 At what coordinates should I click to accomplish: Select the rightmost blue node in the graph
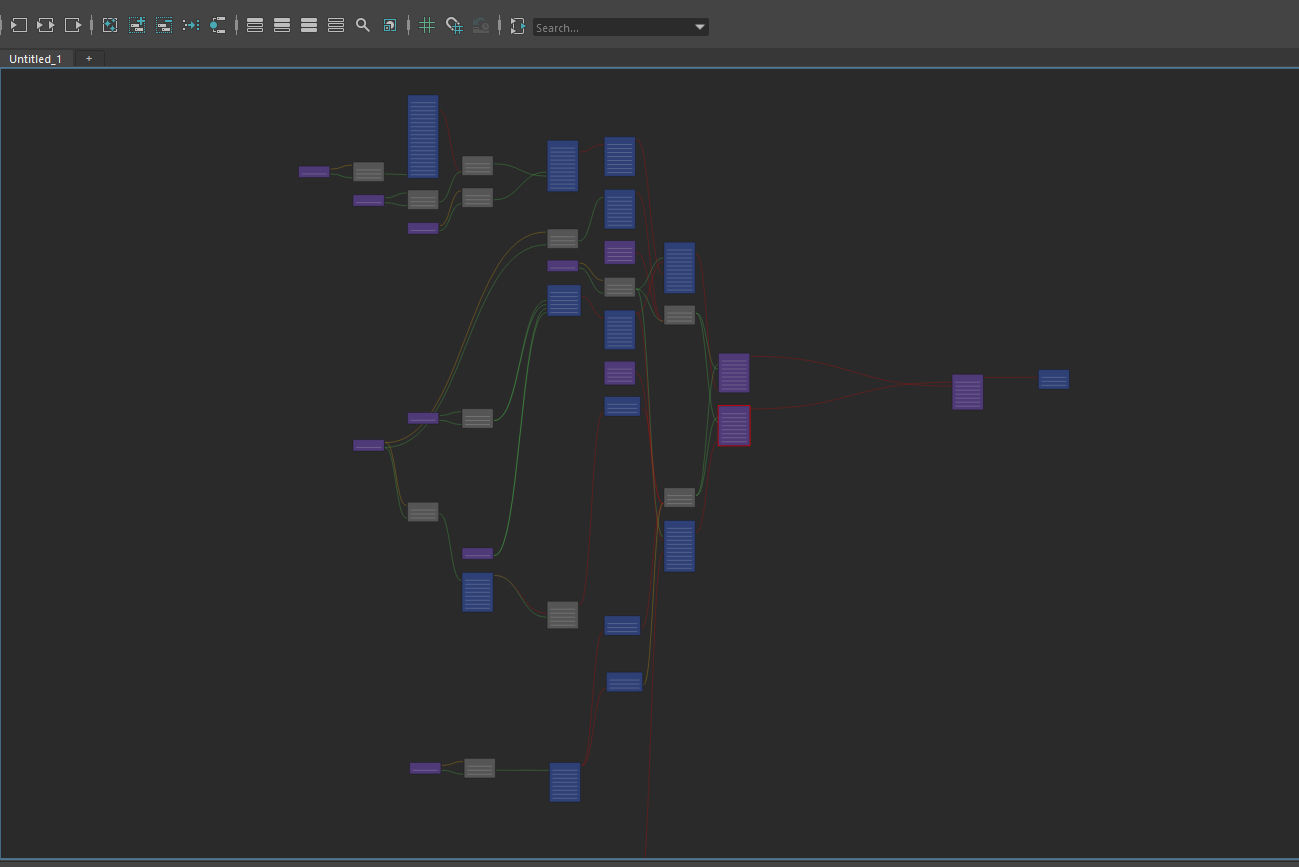pos(1054,379)
